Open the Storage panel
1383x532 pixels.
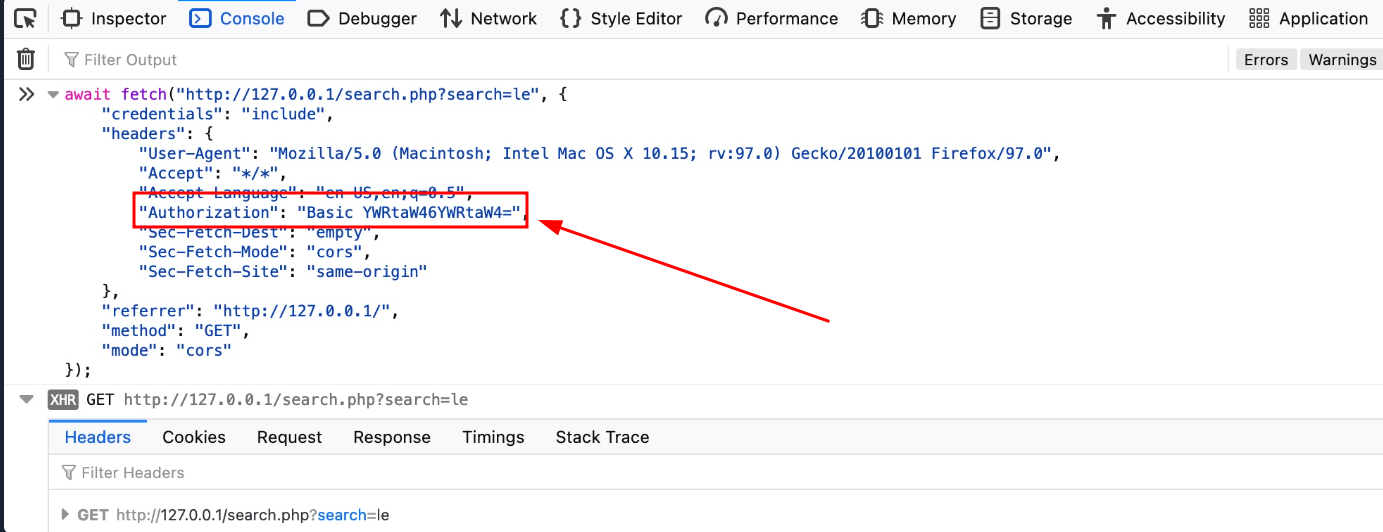1026,18
